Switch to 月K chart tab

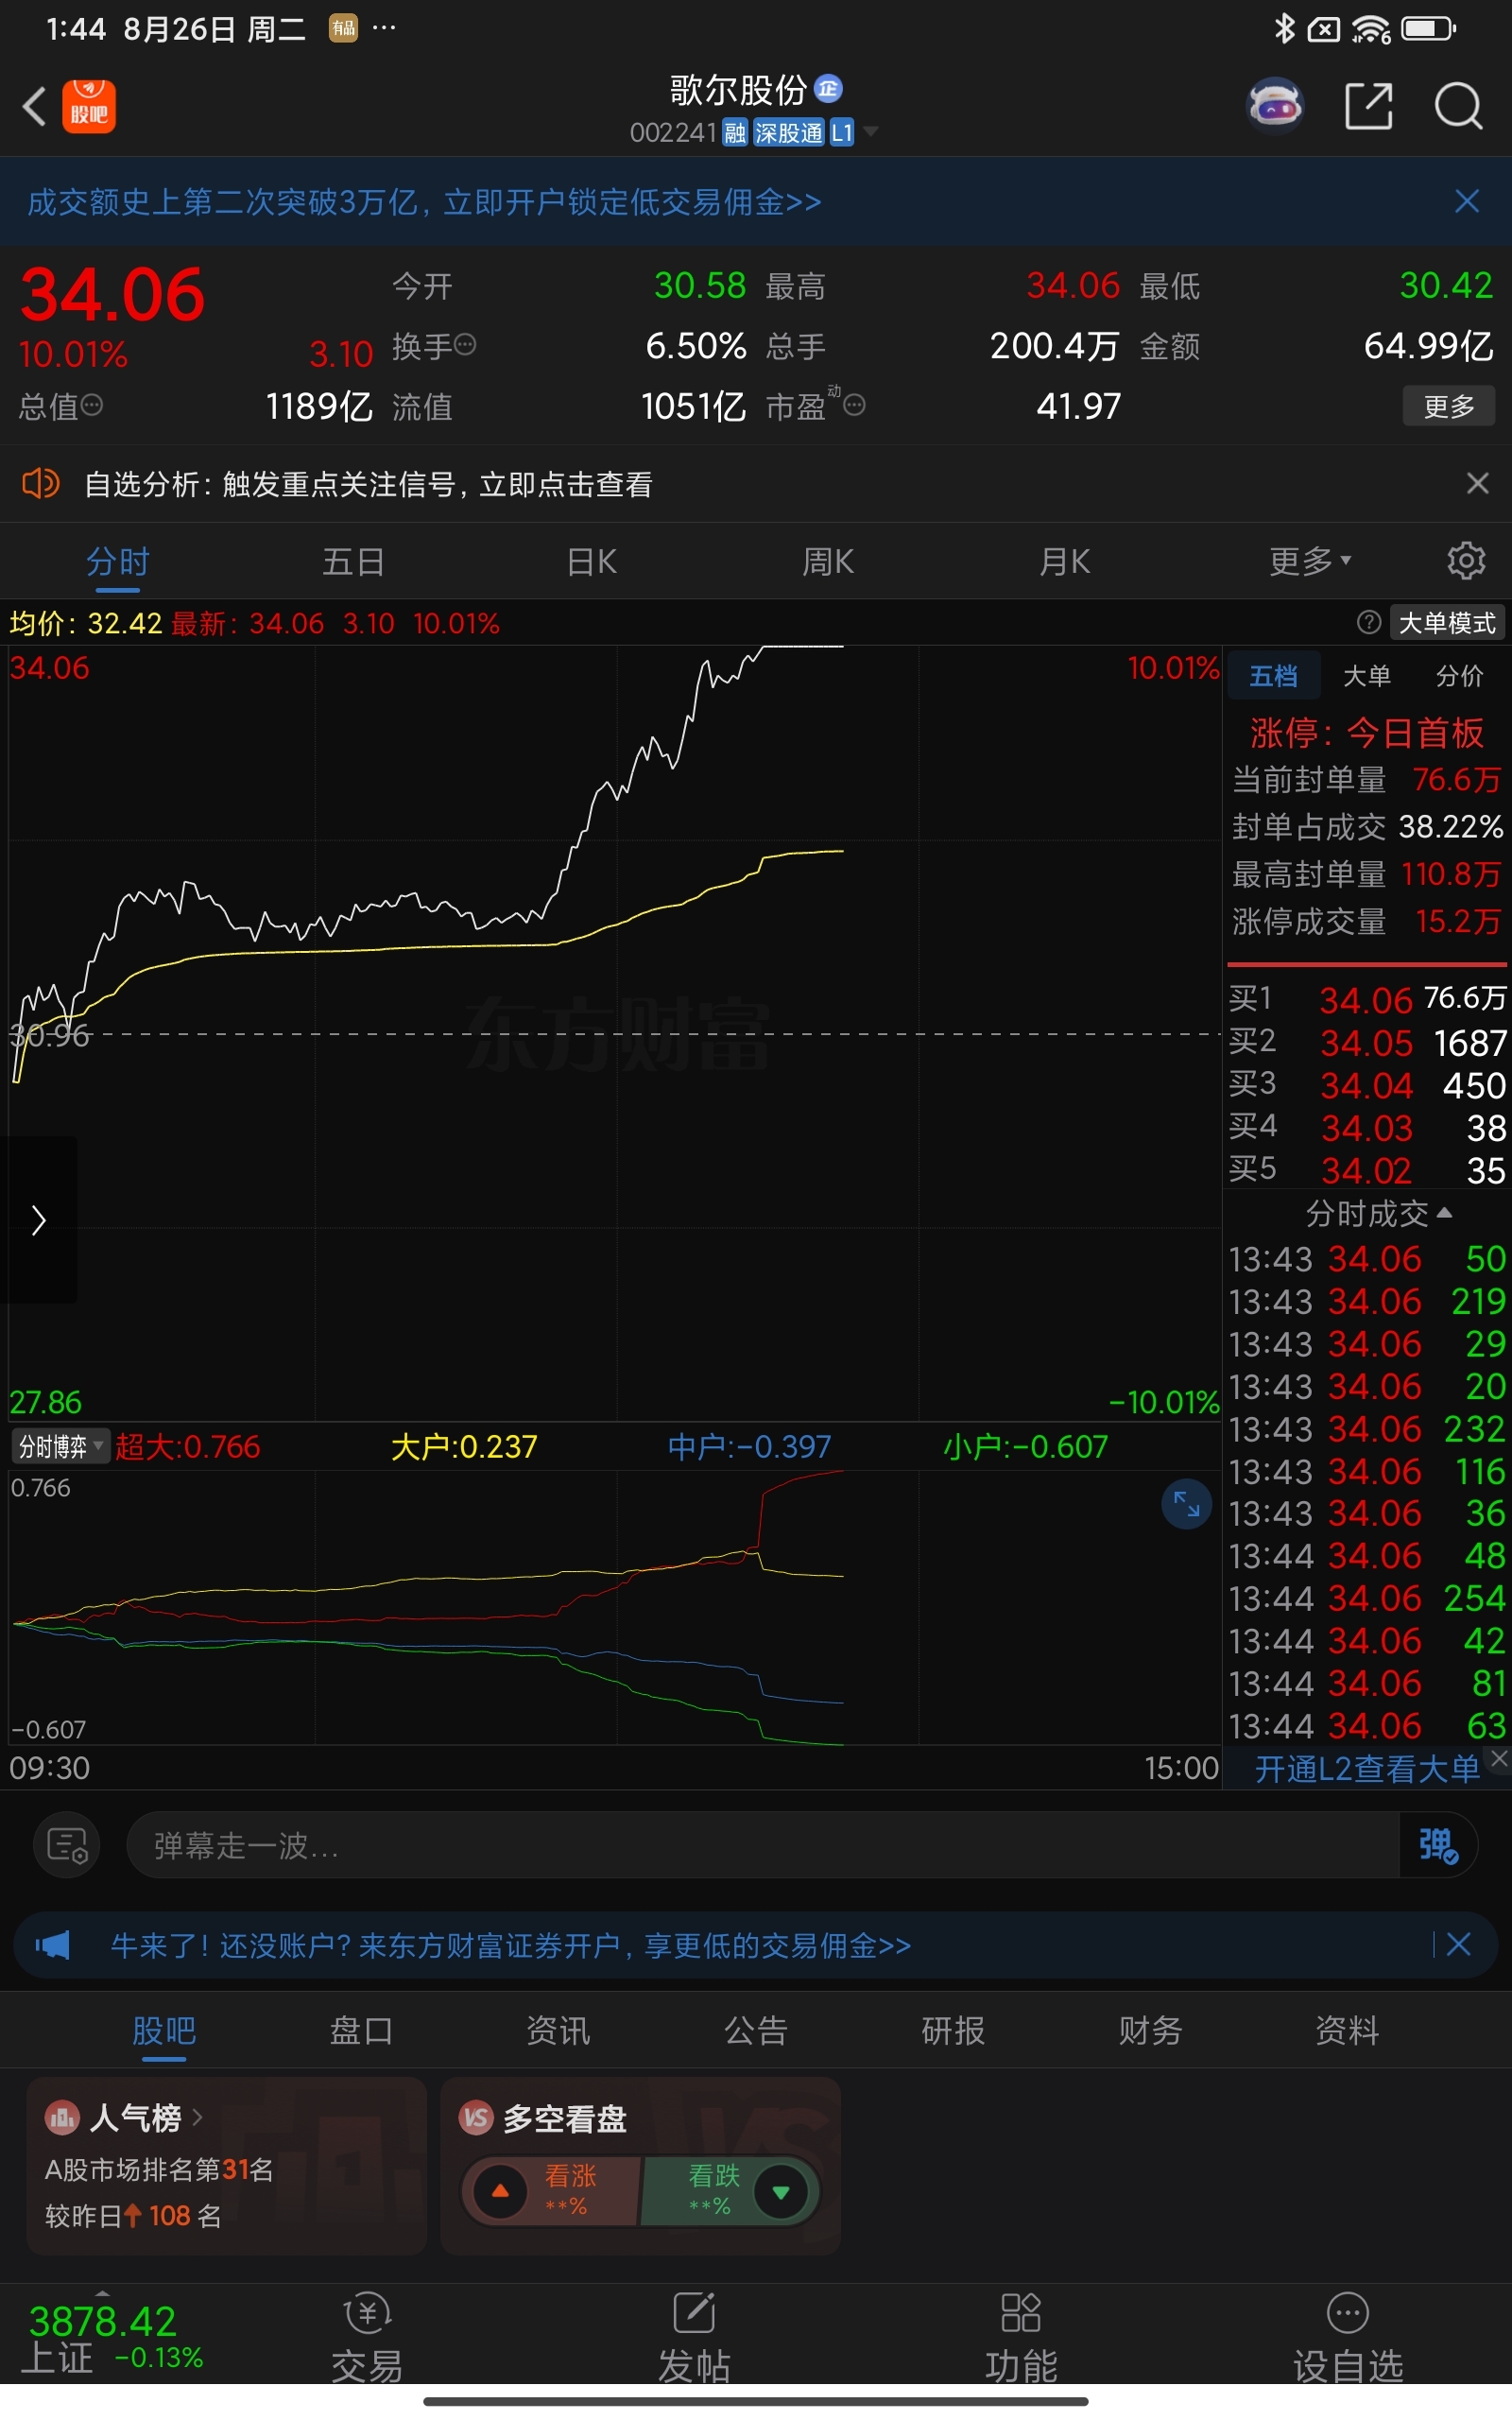1065,561
